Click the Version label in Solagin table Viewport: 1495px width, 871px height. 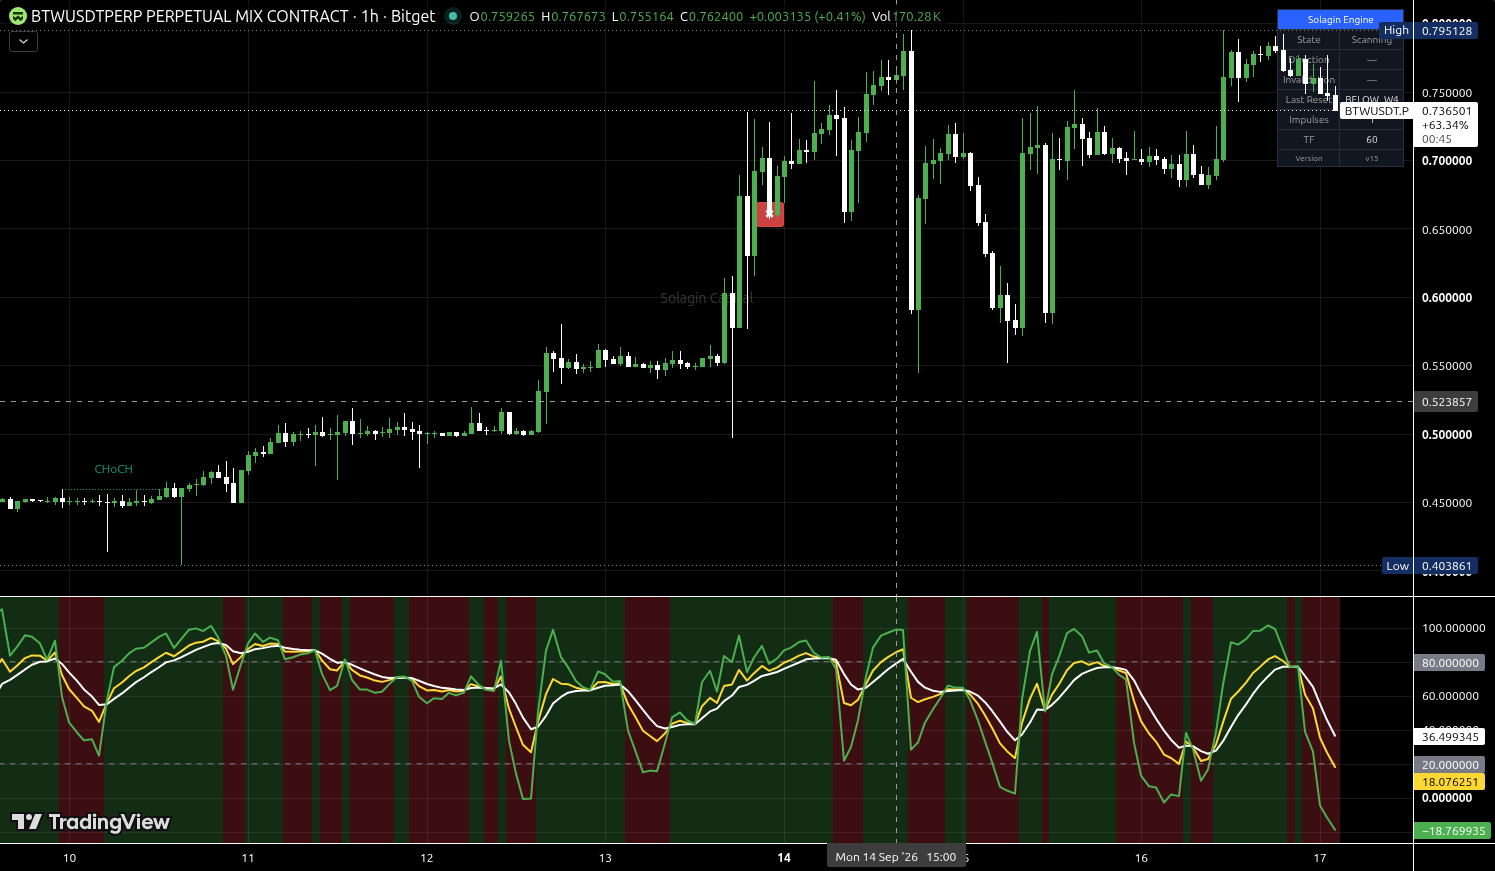click(1309, 159)
